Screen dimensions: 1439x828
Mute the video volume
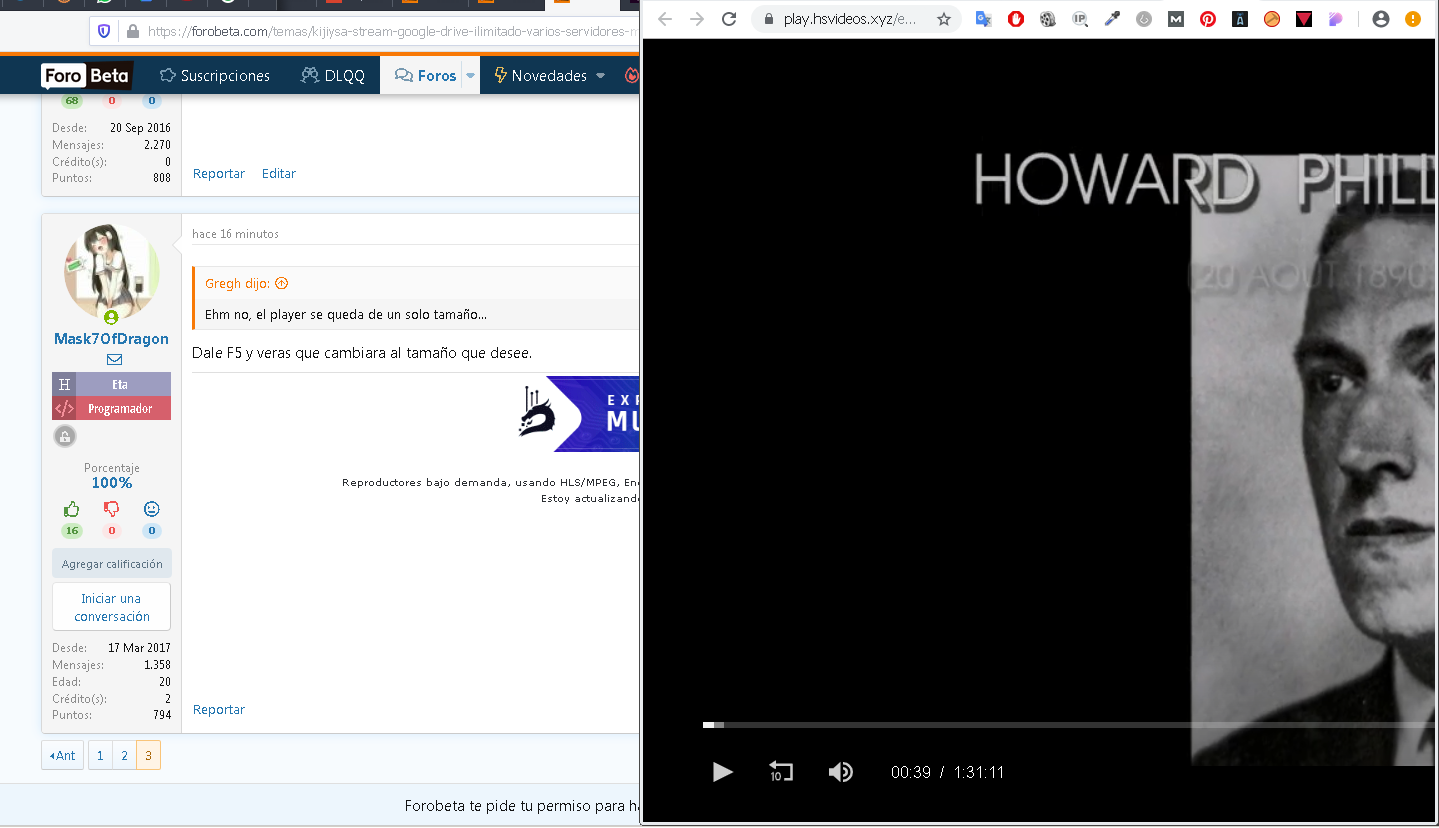(x=841, y=772)
